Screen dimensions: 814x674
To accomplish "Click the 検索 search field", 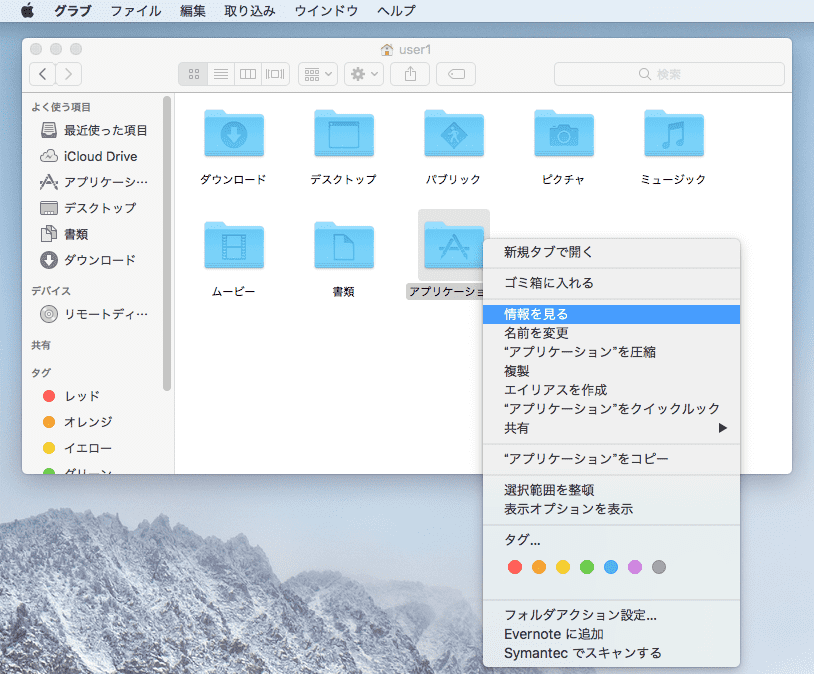I will (669, 74).
